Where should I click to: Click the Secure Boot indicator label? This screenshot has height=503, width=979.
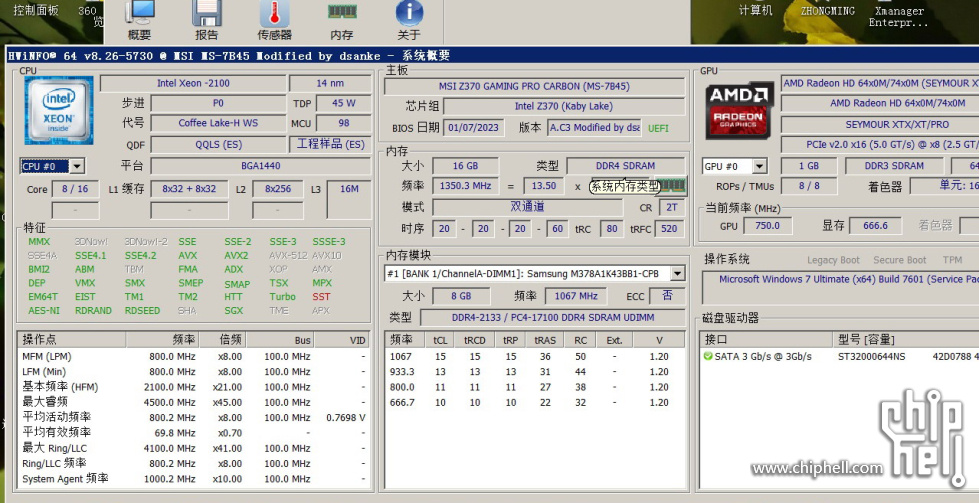pos(900,260)
